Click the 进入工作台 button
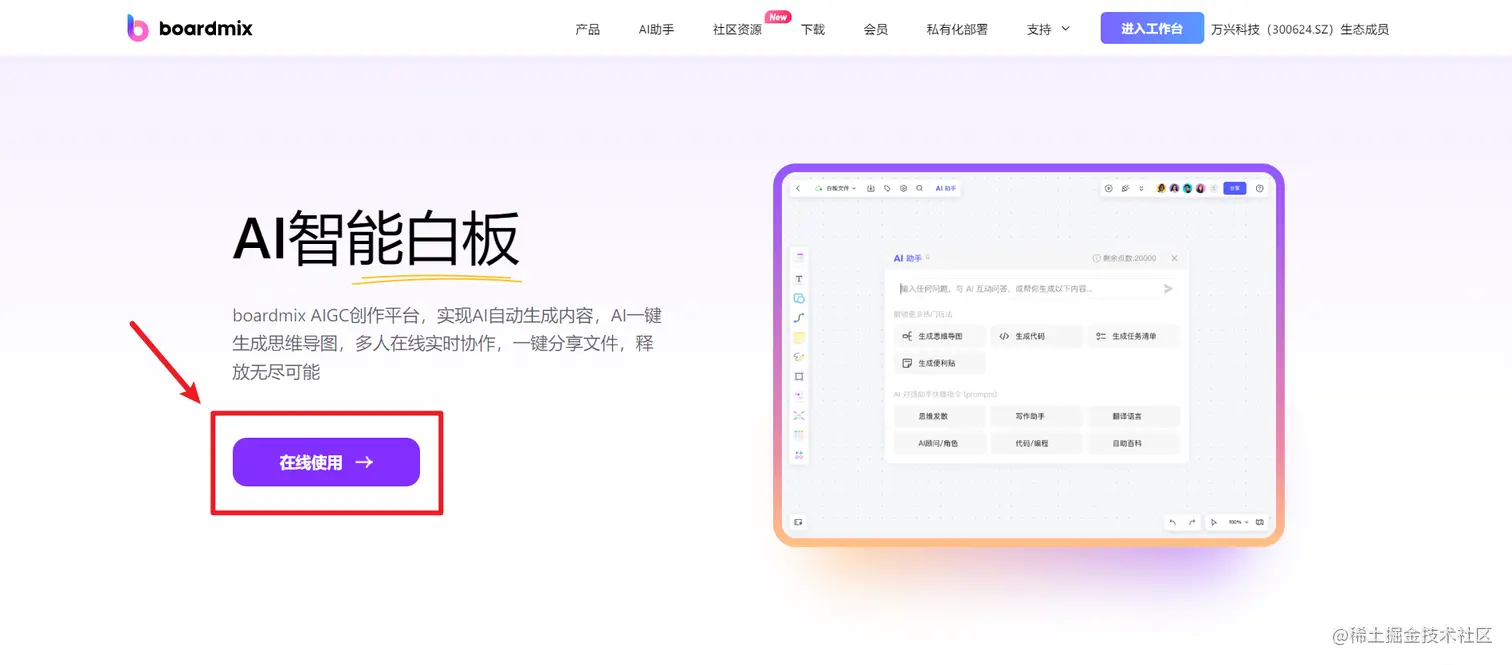 coord(1152,28)
